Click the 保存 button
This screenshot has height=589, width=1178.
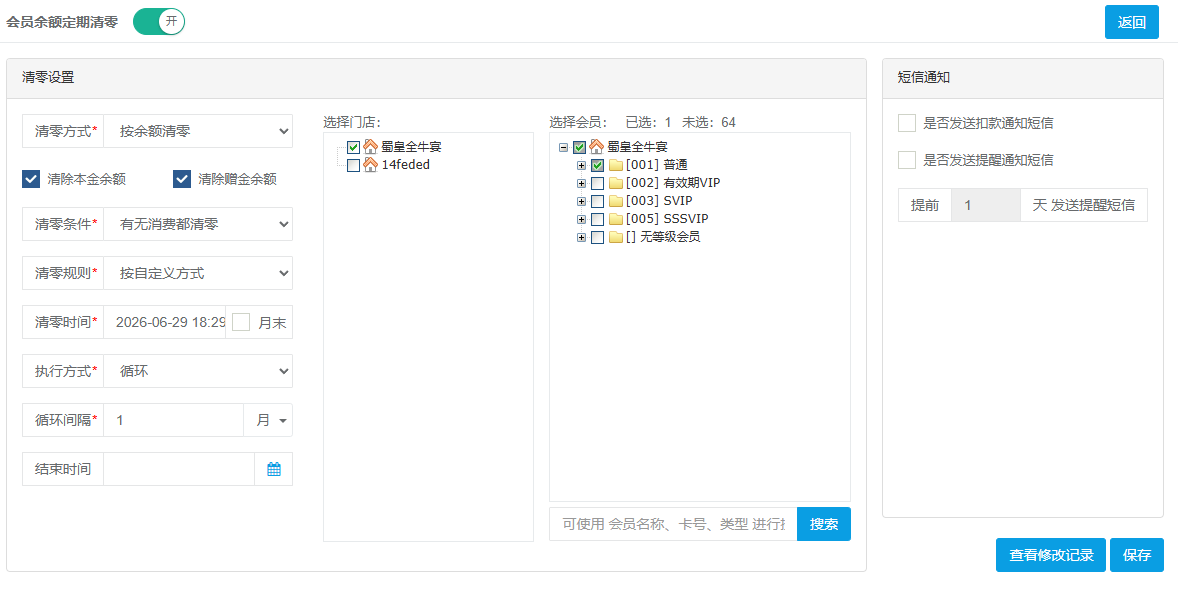pos(1137,555)
